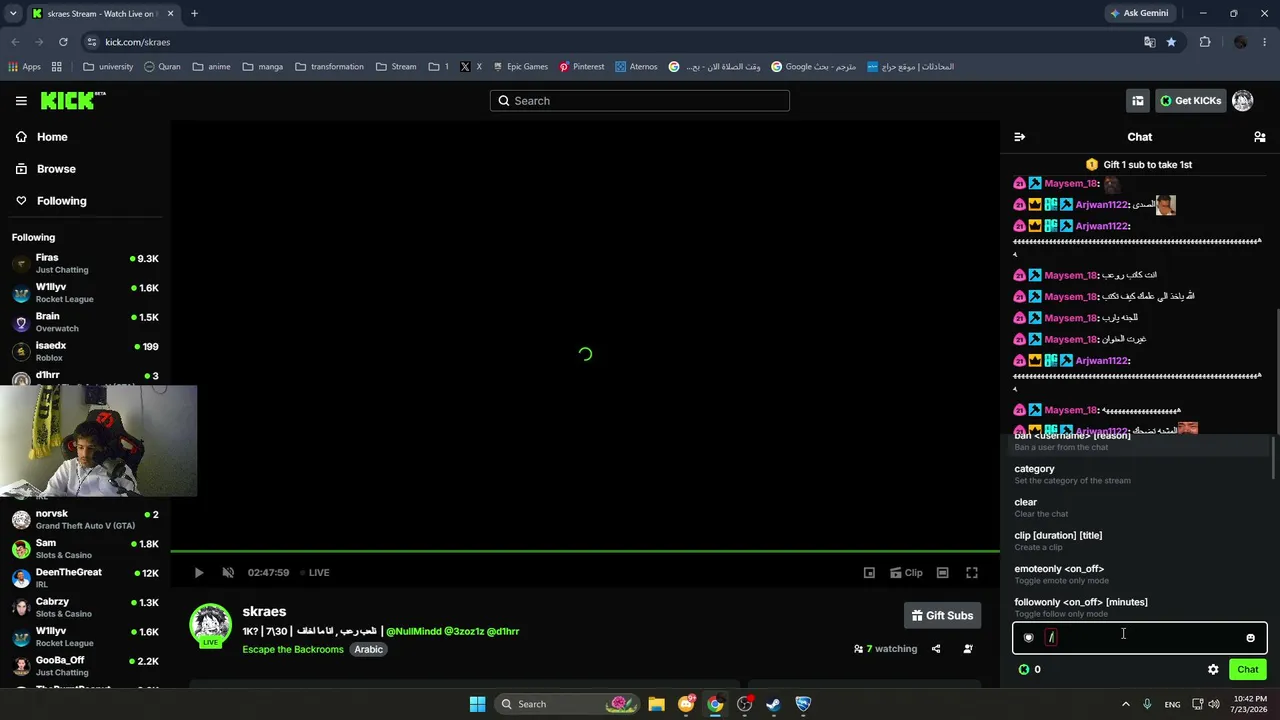Open GooBa_Off Just Chatting channel

tap(85, 666)
